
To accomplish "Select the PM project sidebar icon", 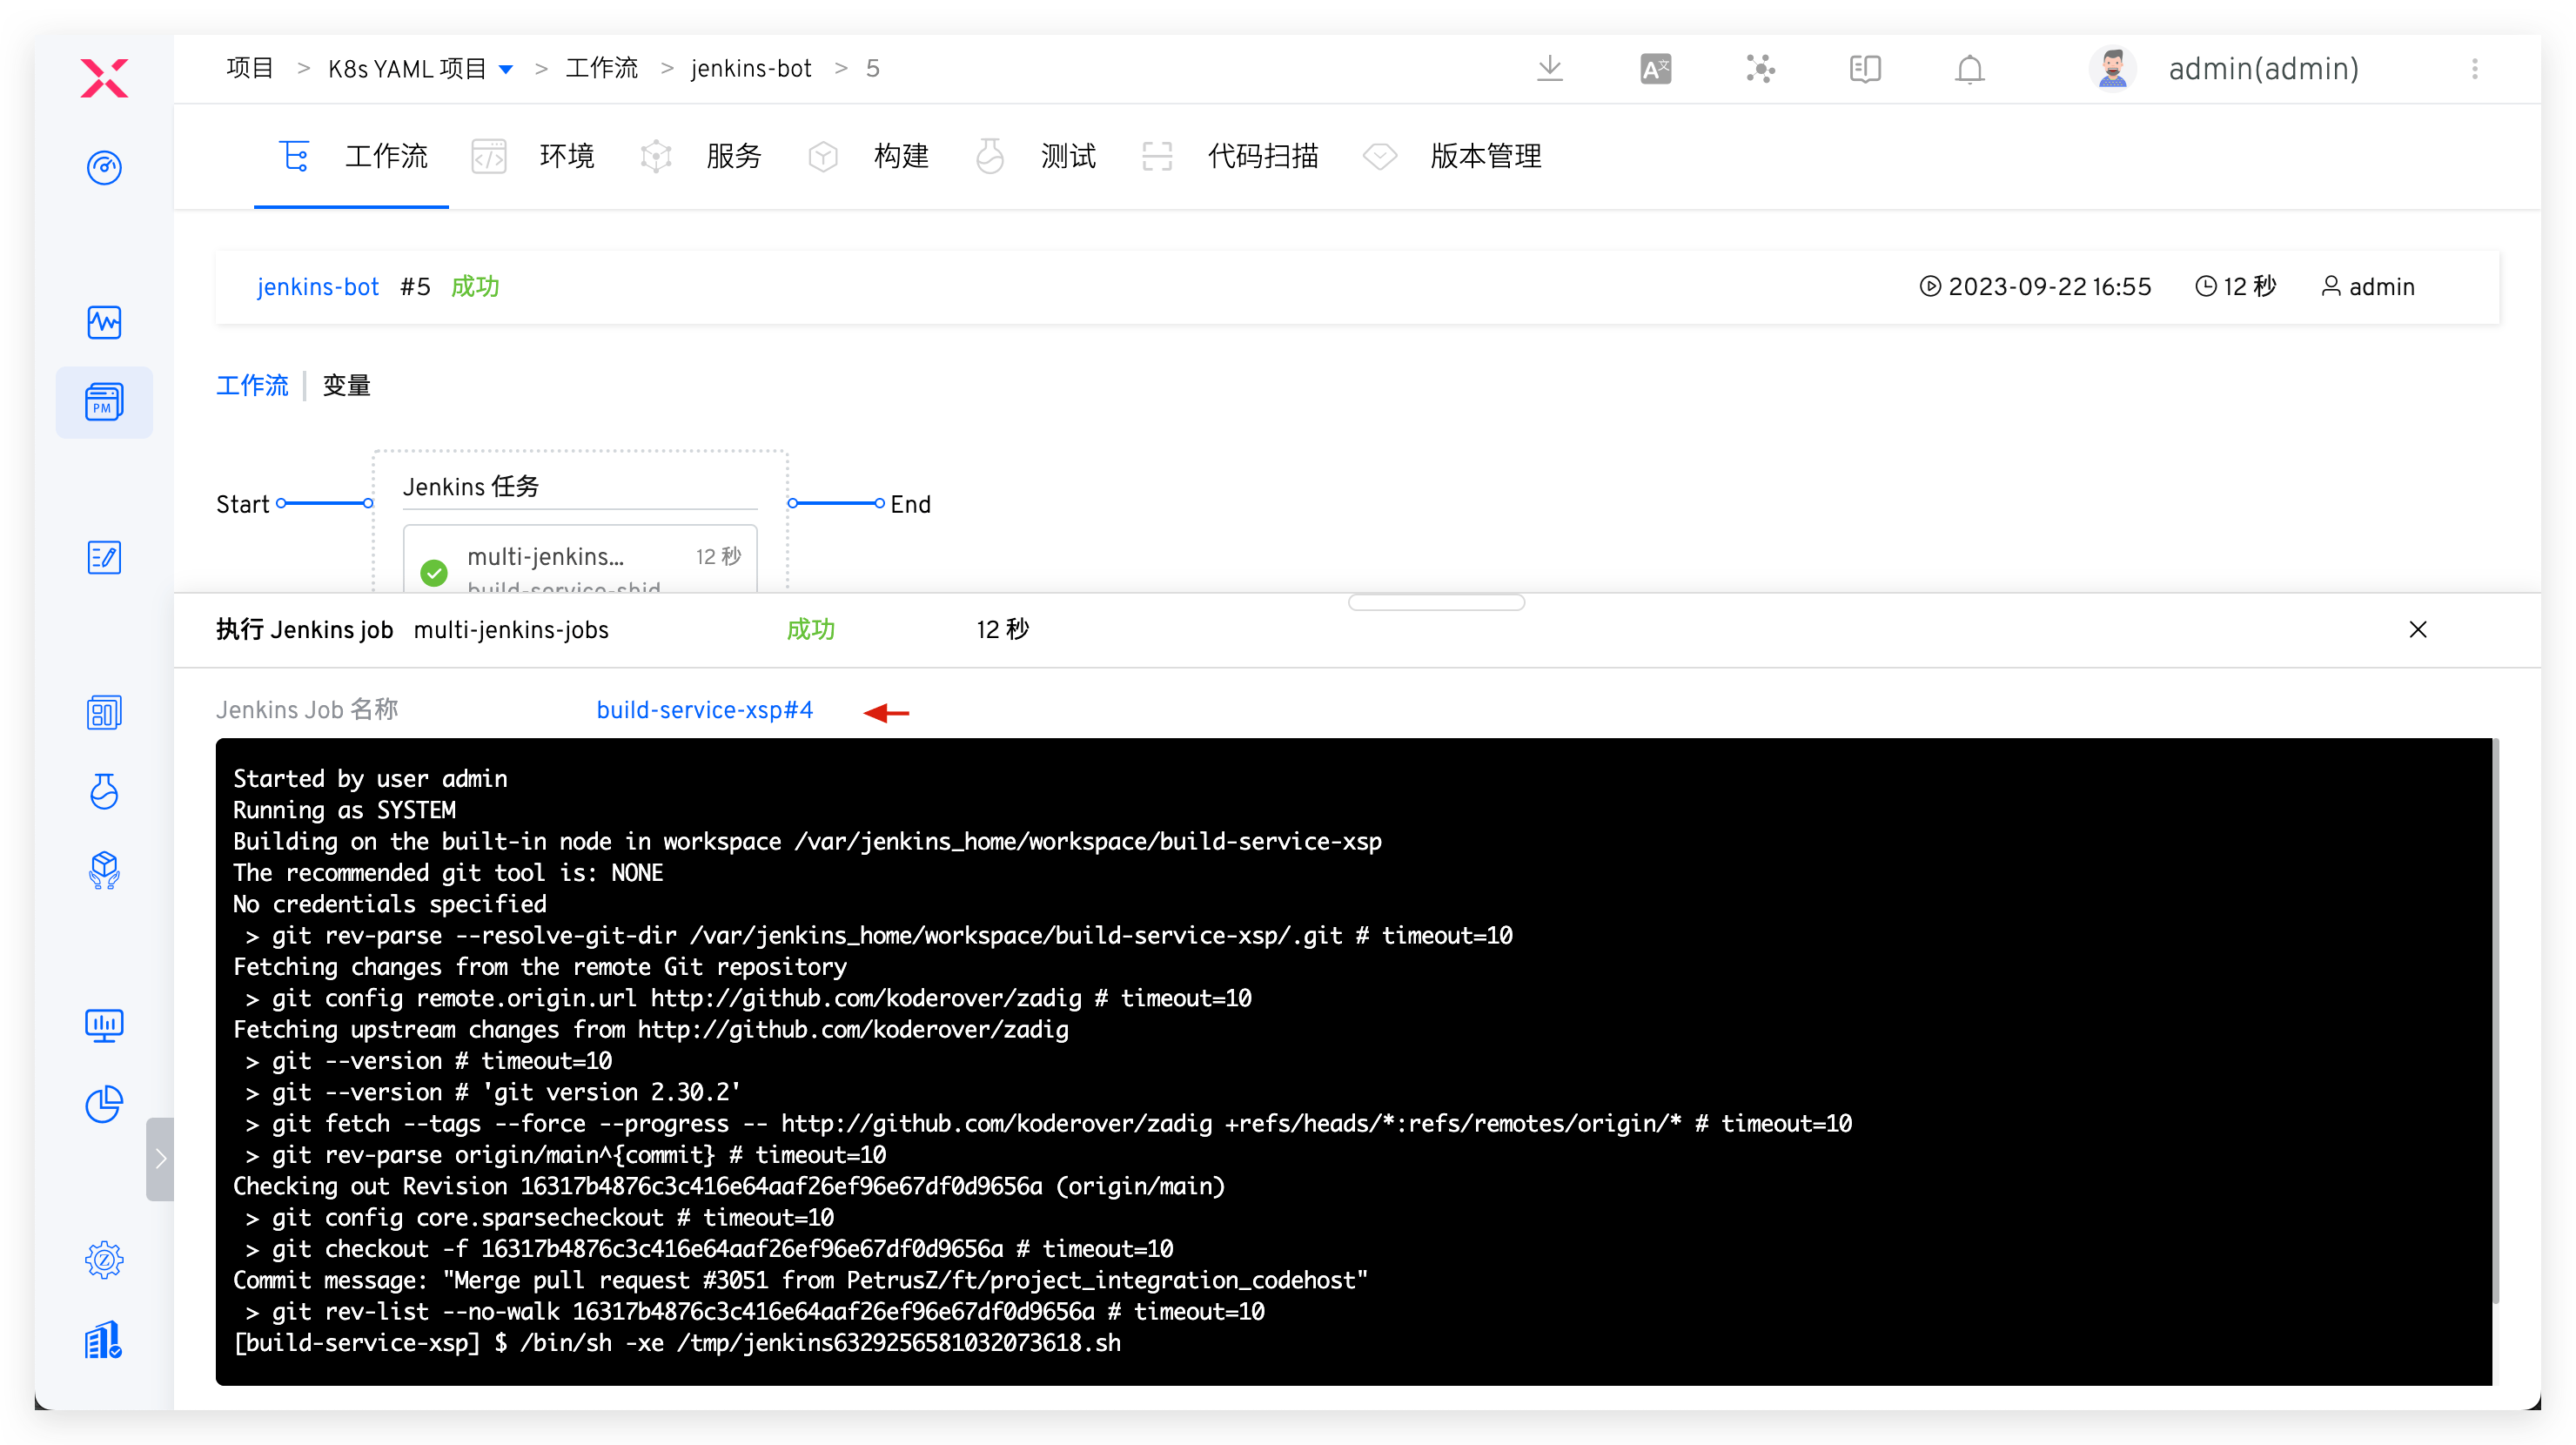I will point(104,402).
